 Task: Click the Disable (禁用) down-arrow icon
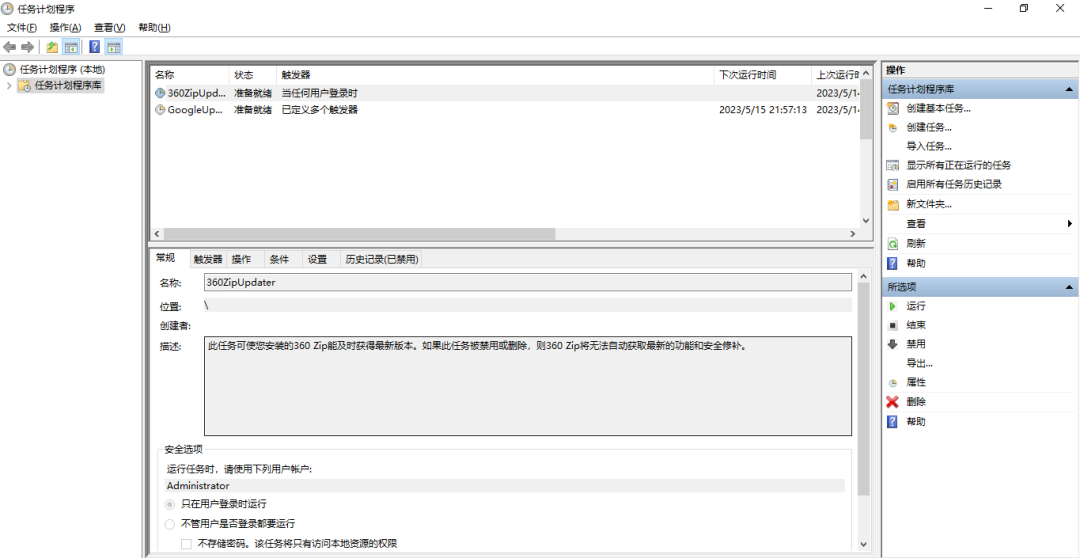coord(892,344)
